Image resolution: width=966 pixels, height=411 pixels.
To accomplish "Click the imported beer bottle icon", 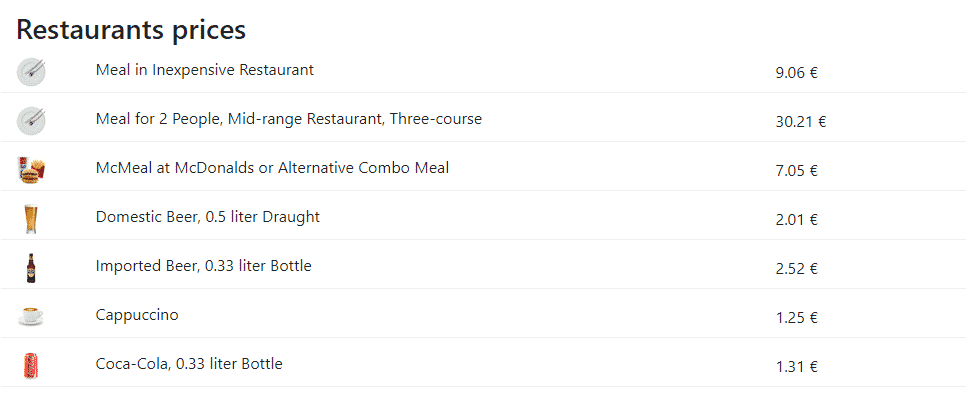I will (31, 268).
